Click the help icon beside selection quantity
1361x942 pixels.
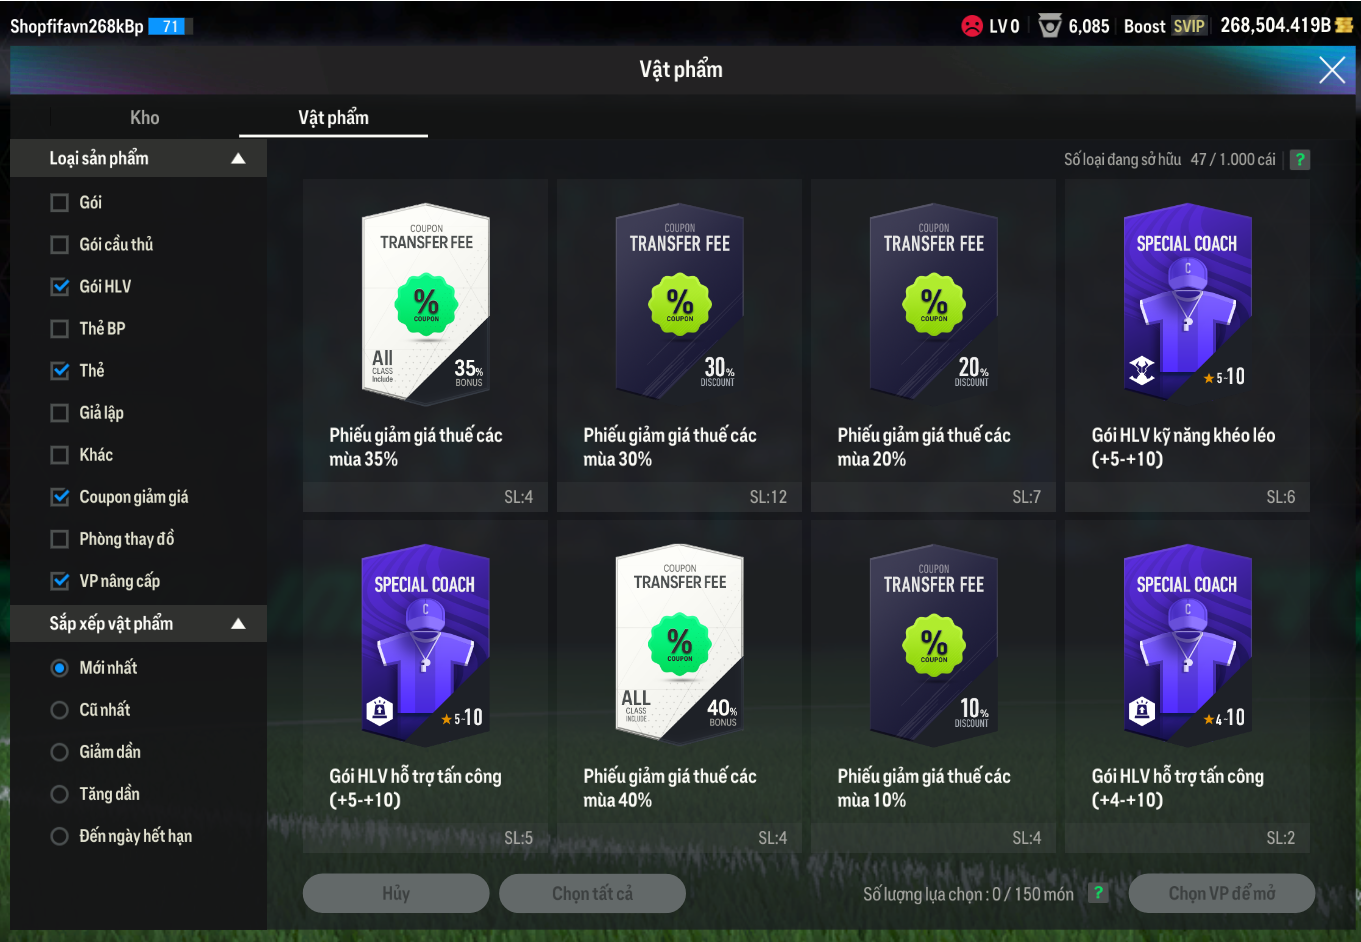click(1098, 893)
